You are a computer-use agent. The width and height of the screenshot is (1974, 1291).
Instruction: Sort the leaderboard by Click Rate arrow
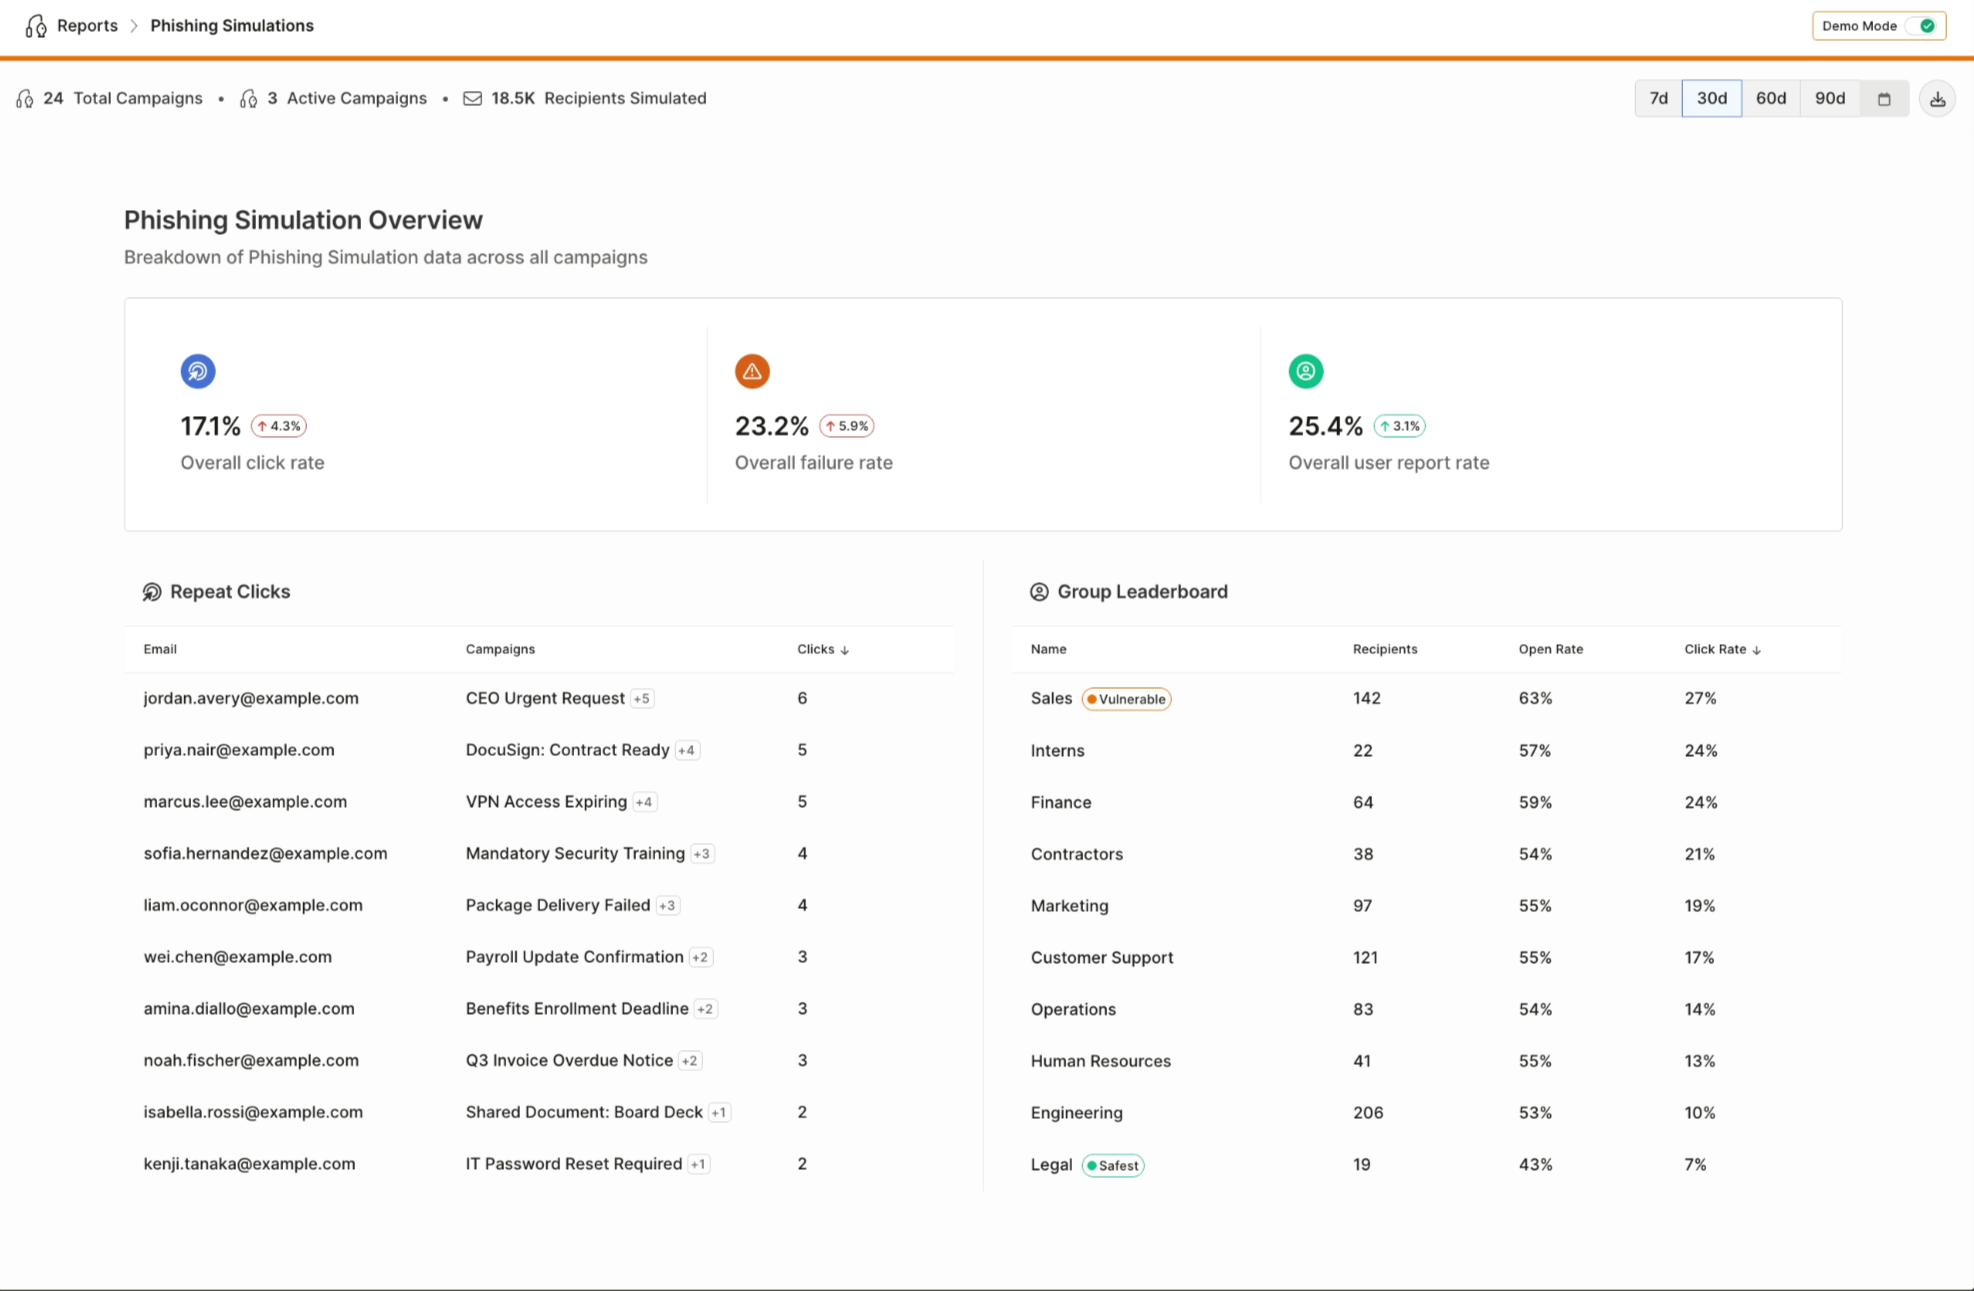[1756, 650]
